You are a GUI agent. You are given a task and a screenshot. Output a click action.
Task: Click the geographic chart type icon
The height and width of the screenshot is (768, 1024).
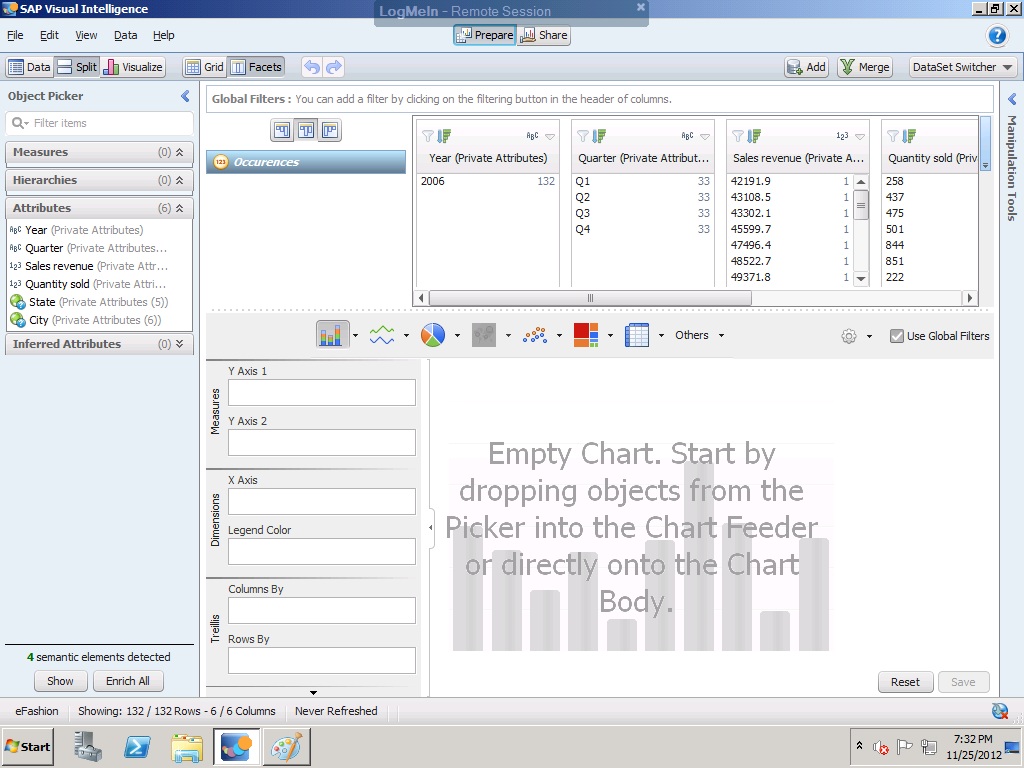(484, 336)
